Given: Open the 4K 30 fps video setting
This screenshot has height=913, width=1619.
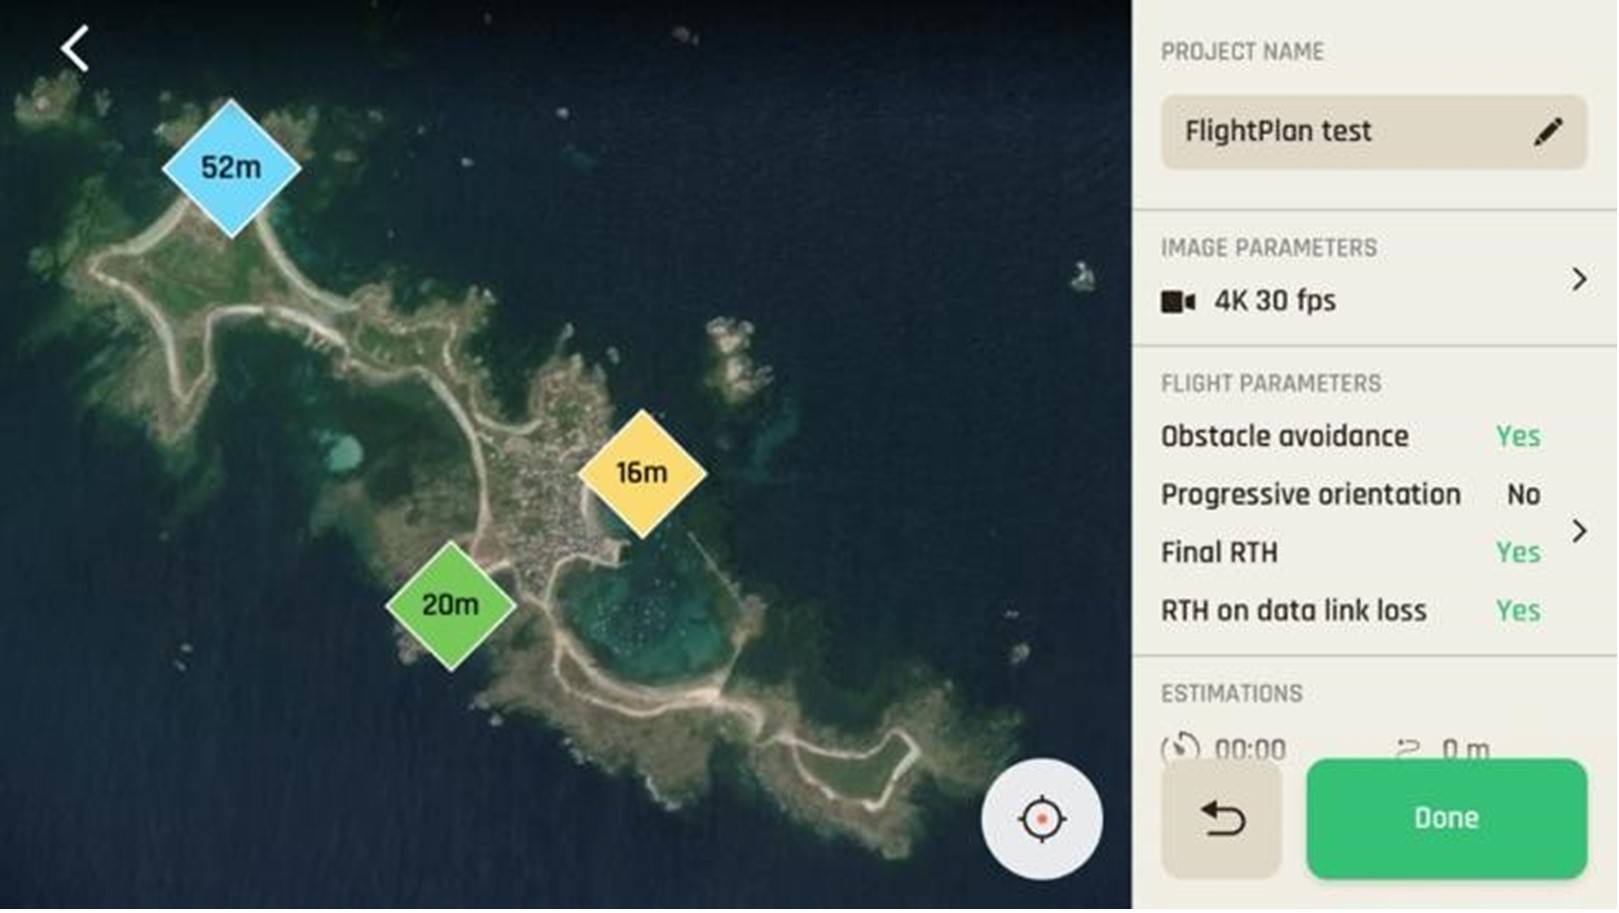Looking at the screenshot, I should pos(1274,301).
